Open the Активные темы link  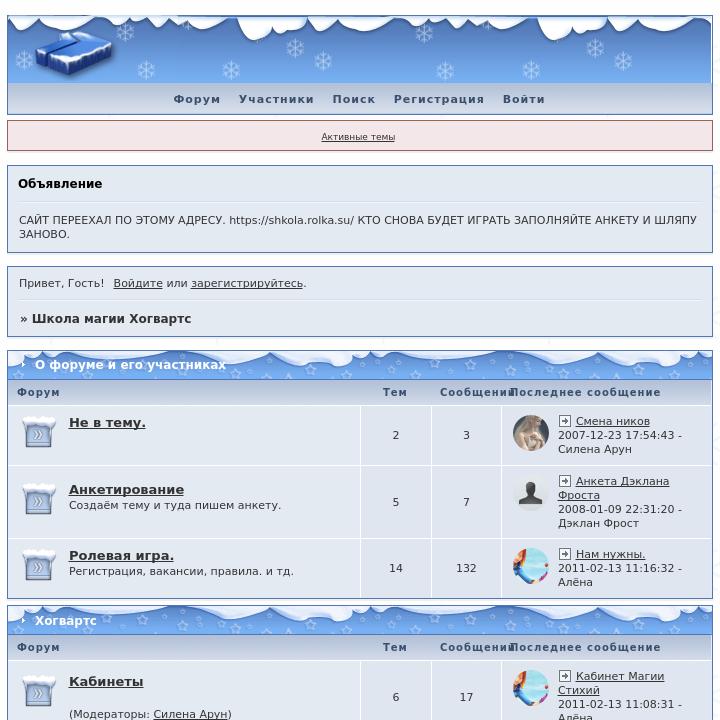pyautogui.click(x=358, y=137)
